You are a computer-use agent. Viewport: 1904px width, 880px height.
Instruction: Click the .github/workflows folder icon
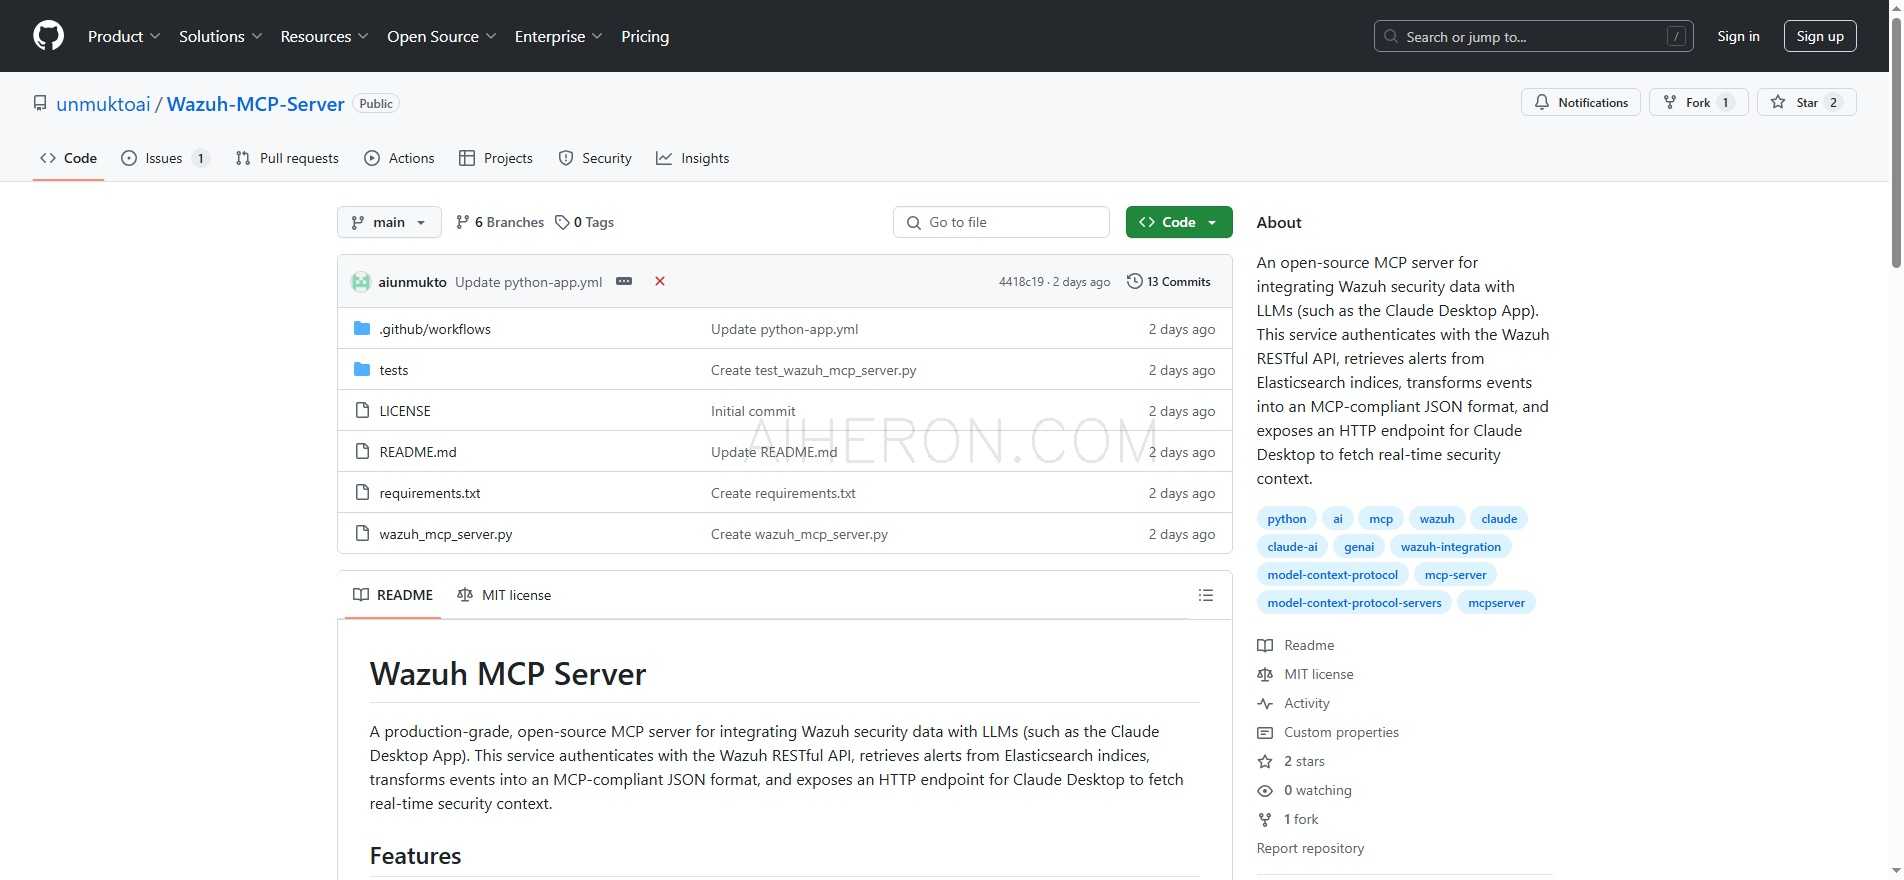click(362, 329)
